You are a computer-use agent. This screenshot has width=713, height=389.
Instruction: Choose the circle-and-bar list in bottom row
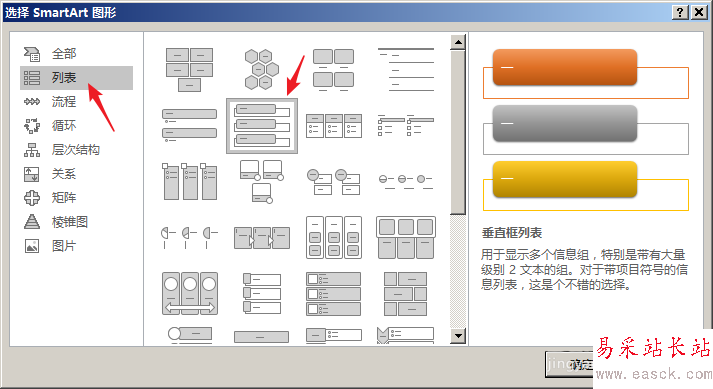point(190,335)
